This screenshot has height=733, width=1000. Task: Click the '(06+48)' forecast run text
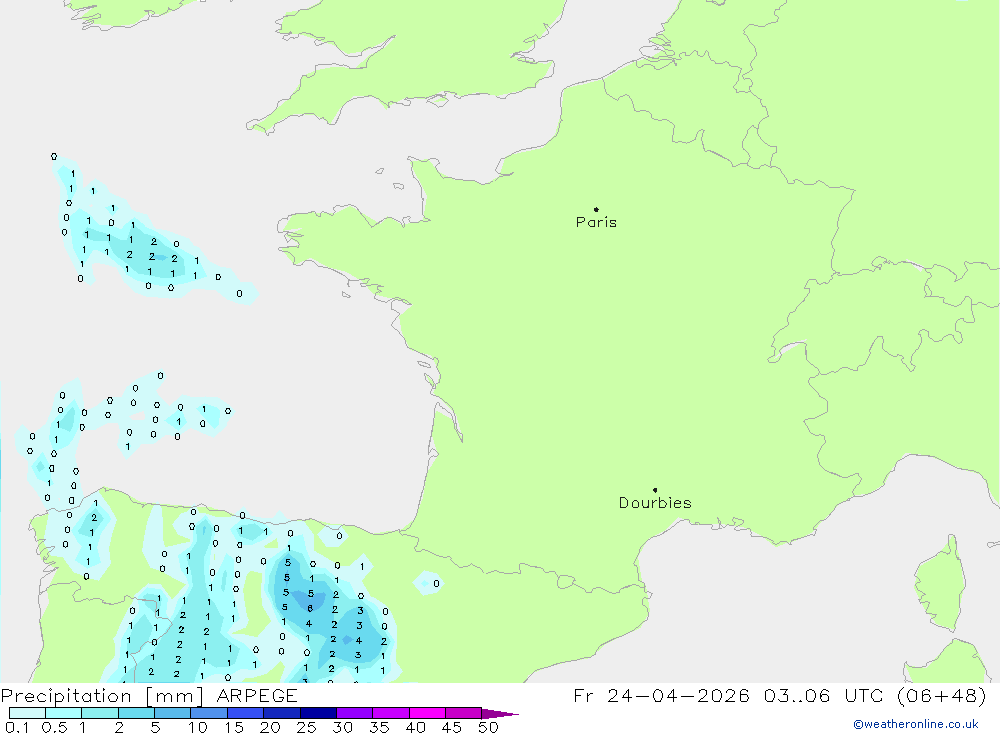click(x=941, y=695)
